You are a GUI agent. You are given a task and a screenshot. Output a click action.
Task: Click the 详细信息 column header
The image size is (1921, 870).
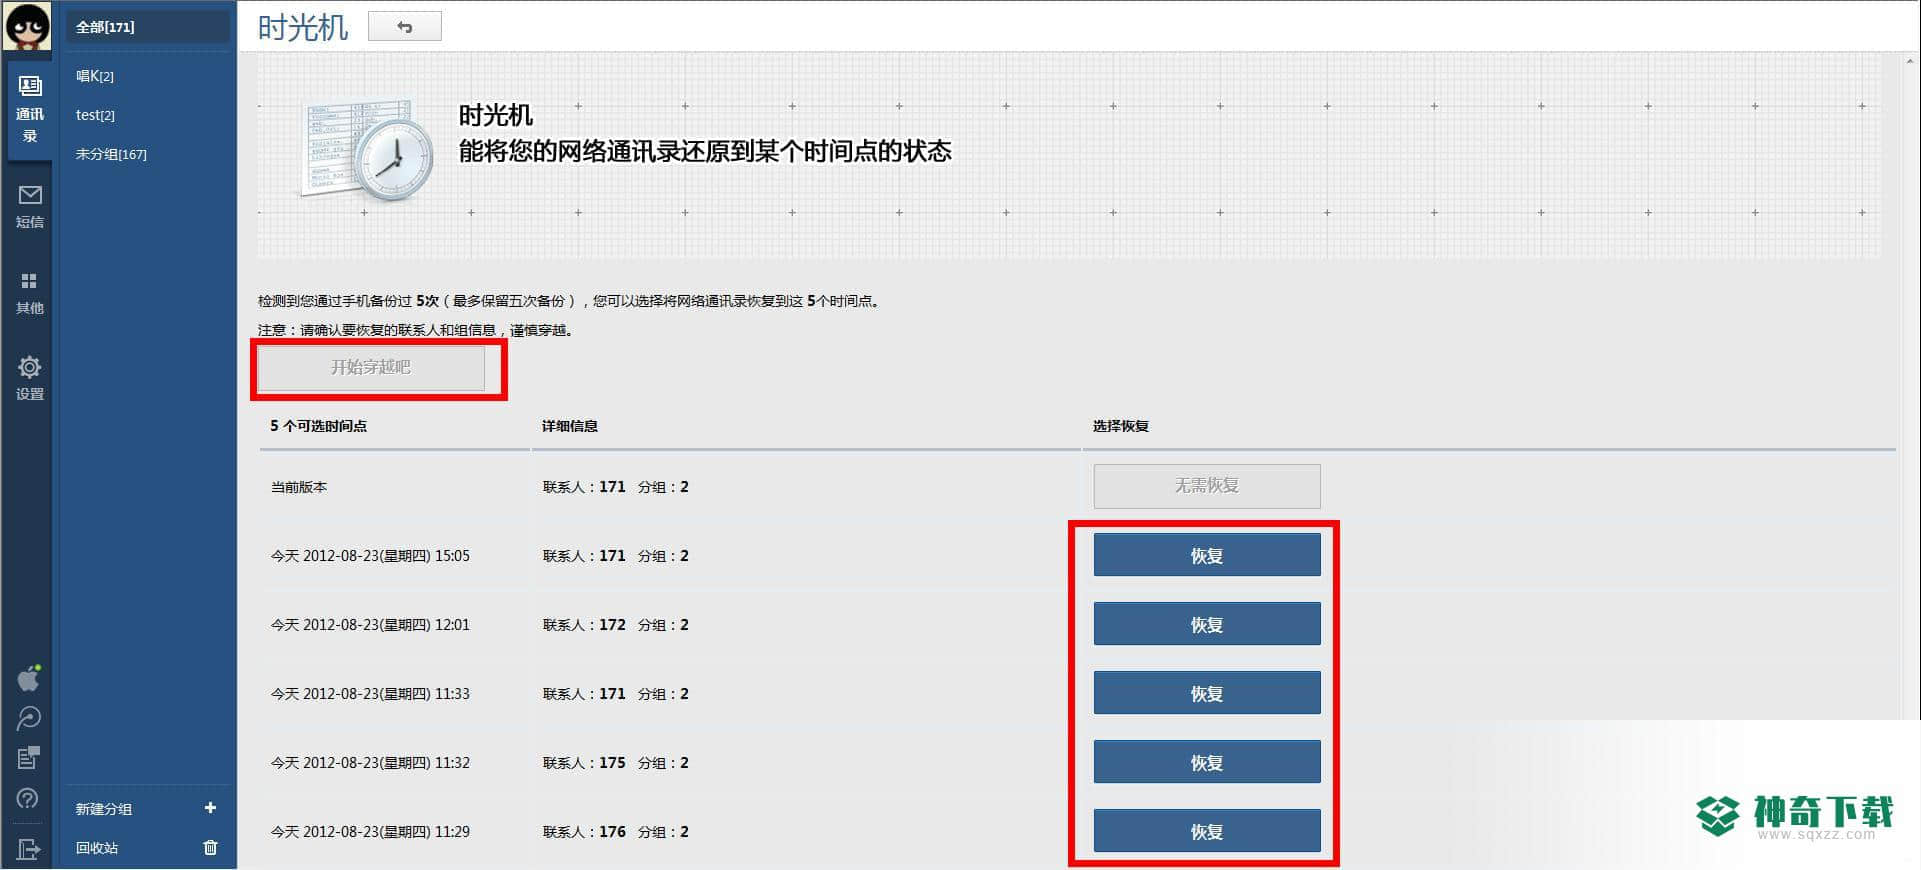570,426
